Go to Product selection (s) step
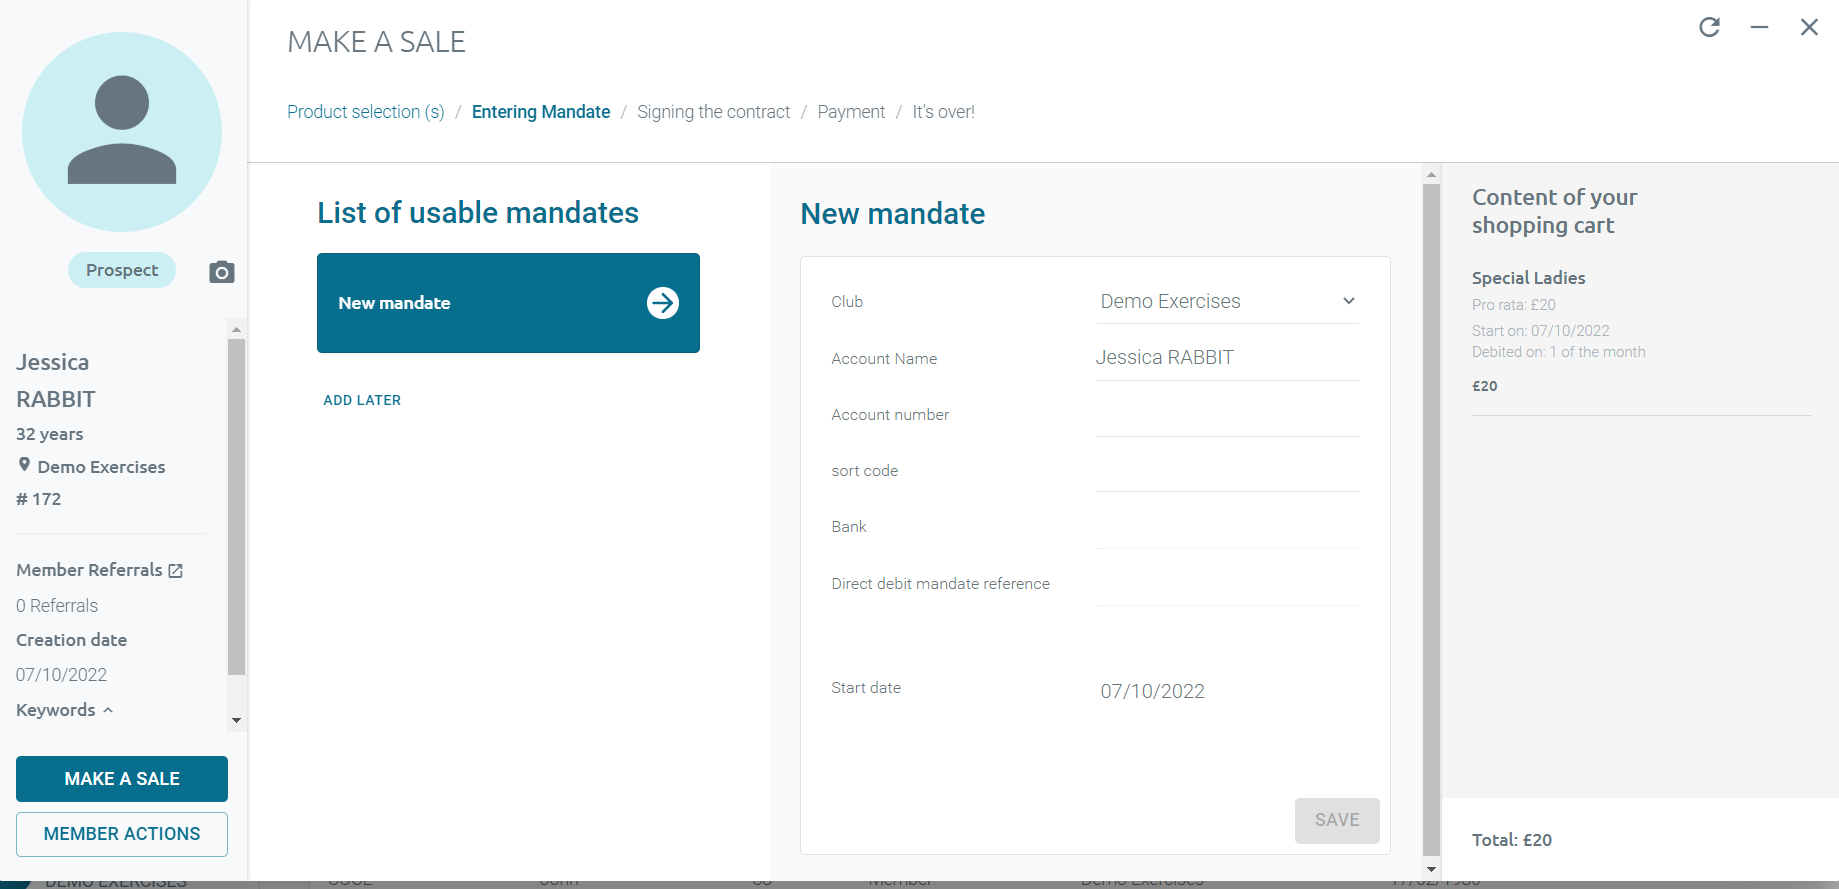 click(x=366, y=112)
